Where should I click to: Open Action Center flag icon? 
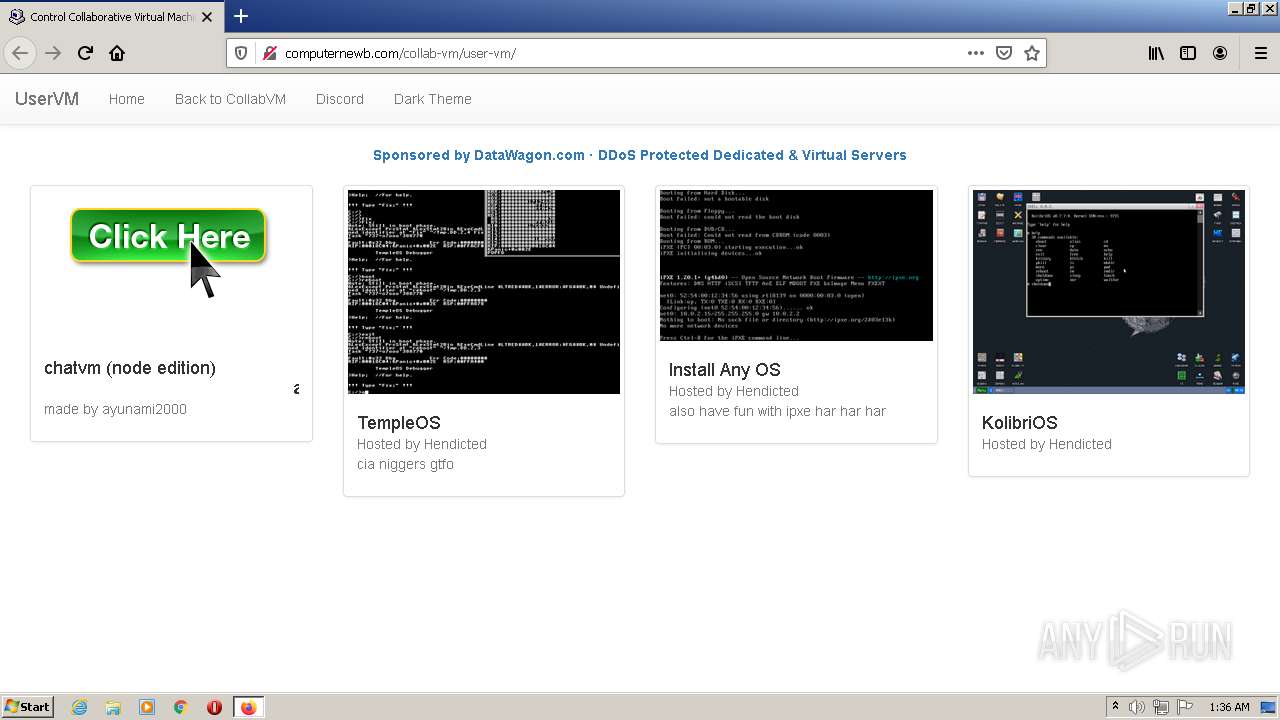click(x=1185, y=707)
